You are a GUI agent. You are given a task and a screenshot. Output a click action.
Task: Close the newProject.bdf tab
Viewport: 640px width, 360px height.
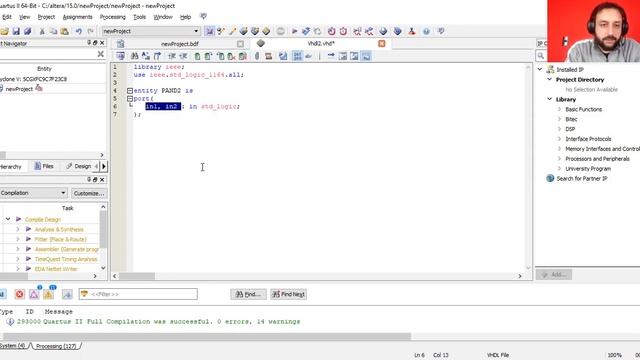click(x=240, y=44)
